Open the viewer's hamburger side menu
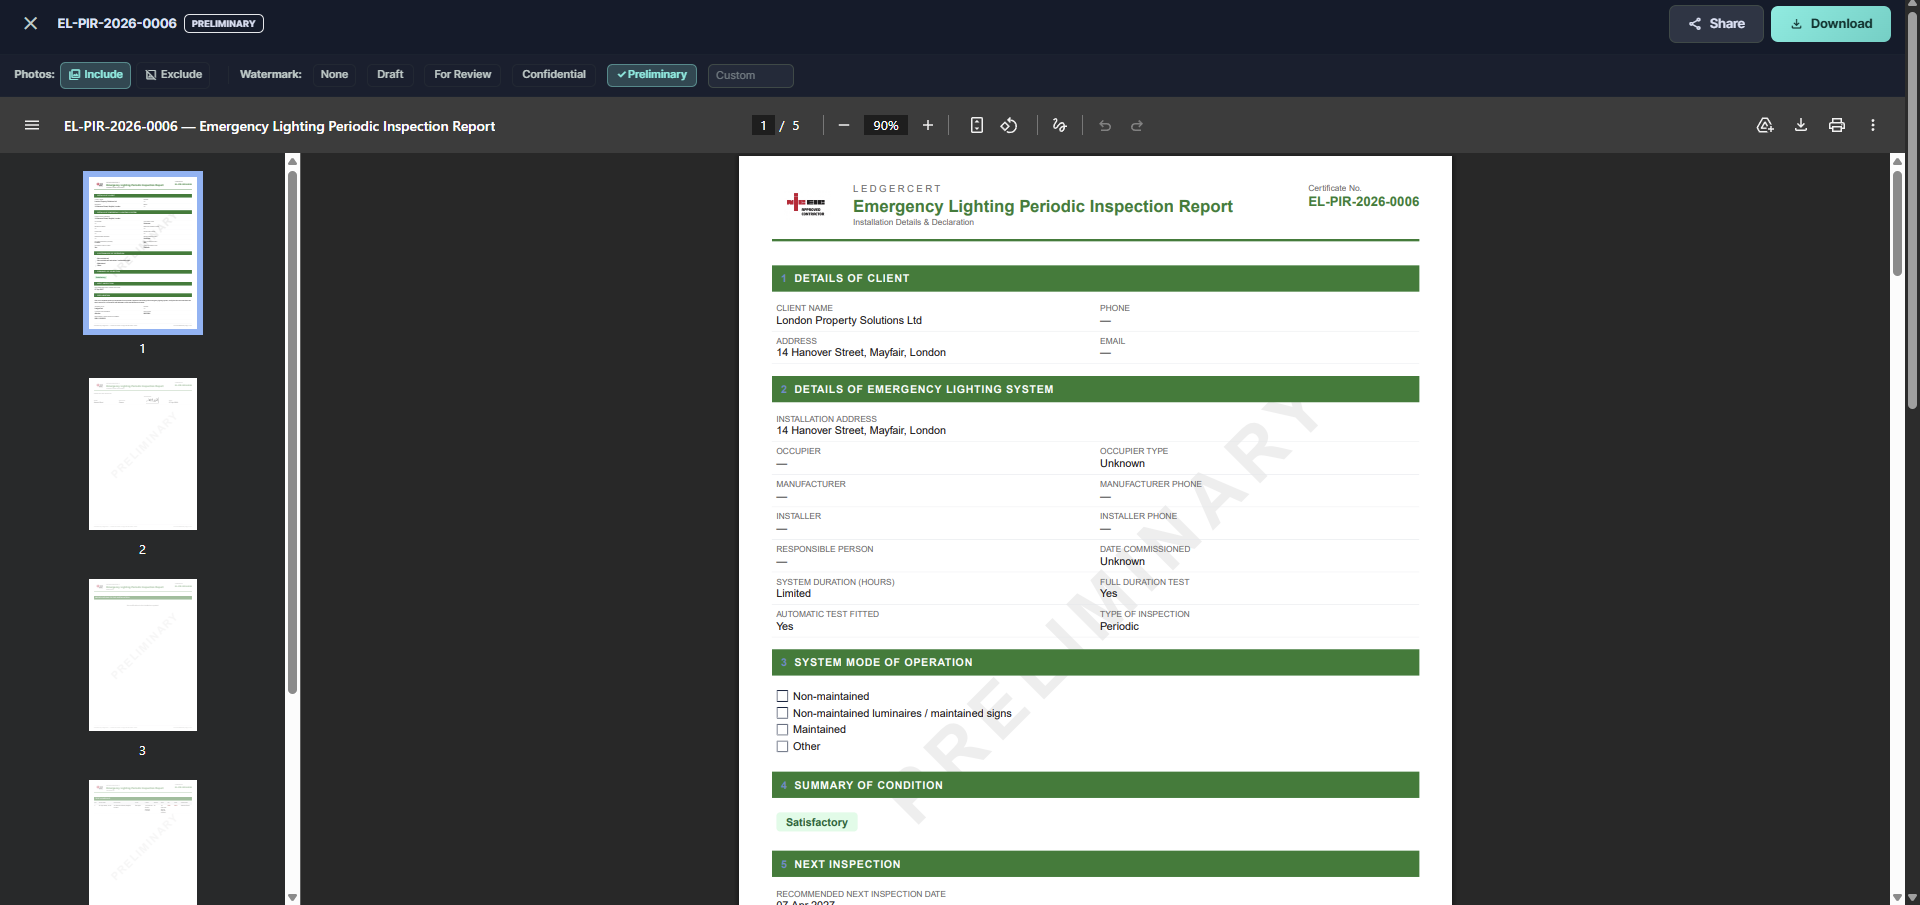The image size is (1920, 905). [x=31, y=125]
